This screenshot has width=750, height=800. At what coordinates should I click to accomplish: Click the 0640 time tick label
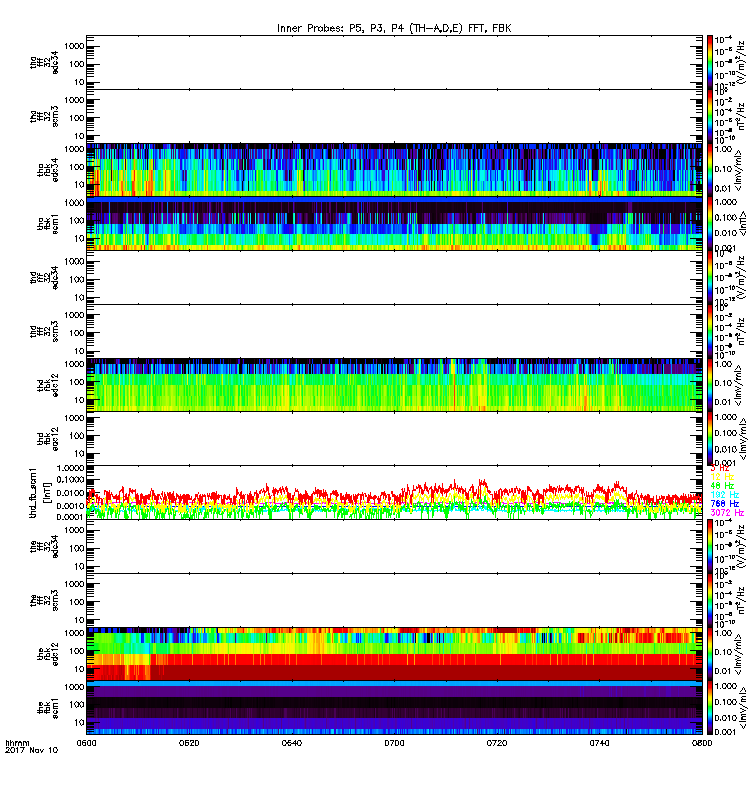coord(292,743)
